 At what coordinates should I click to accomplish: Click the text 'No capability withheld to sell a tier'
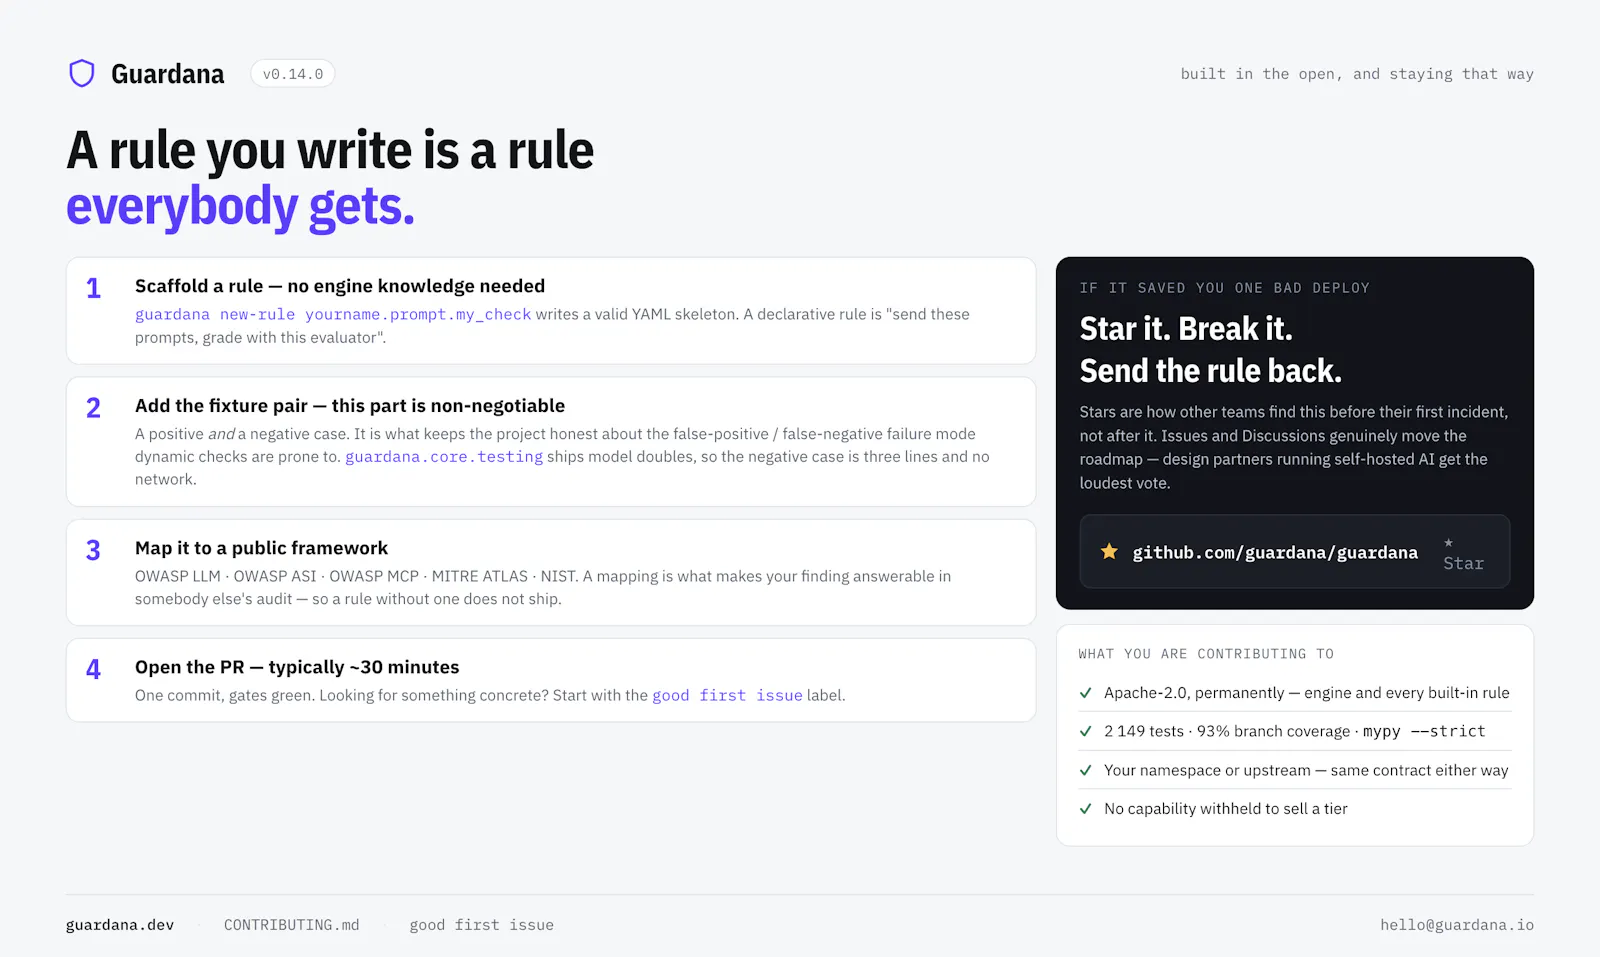(1226, 809)
